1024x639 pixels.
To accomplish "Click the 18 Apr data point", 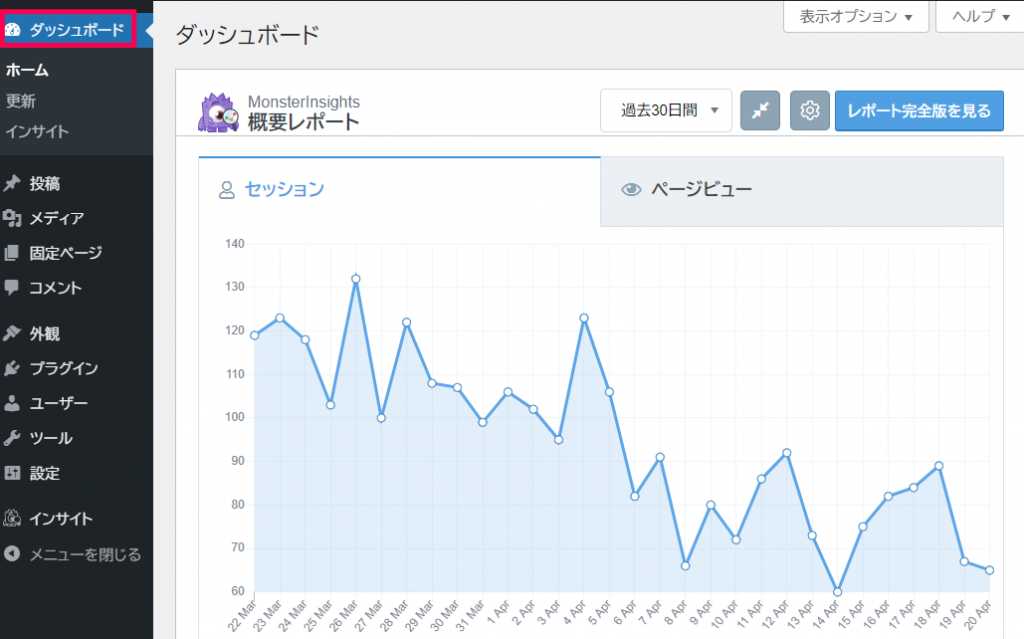I will point(938,466).
